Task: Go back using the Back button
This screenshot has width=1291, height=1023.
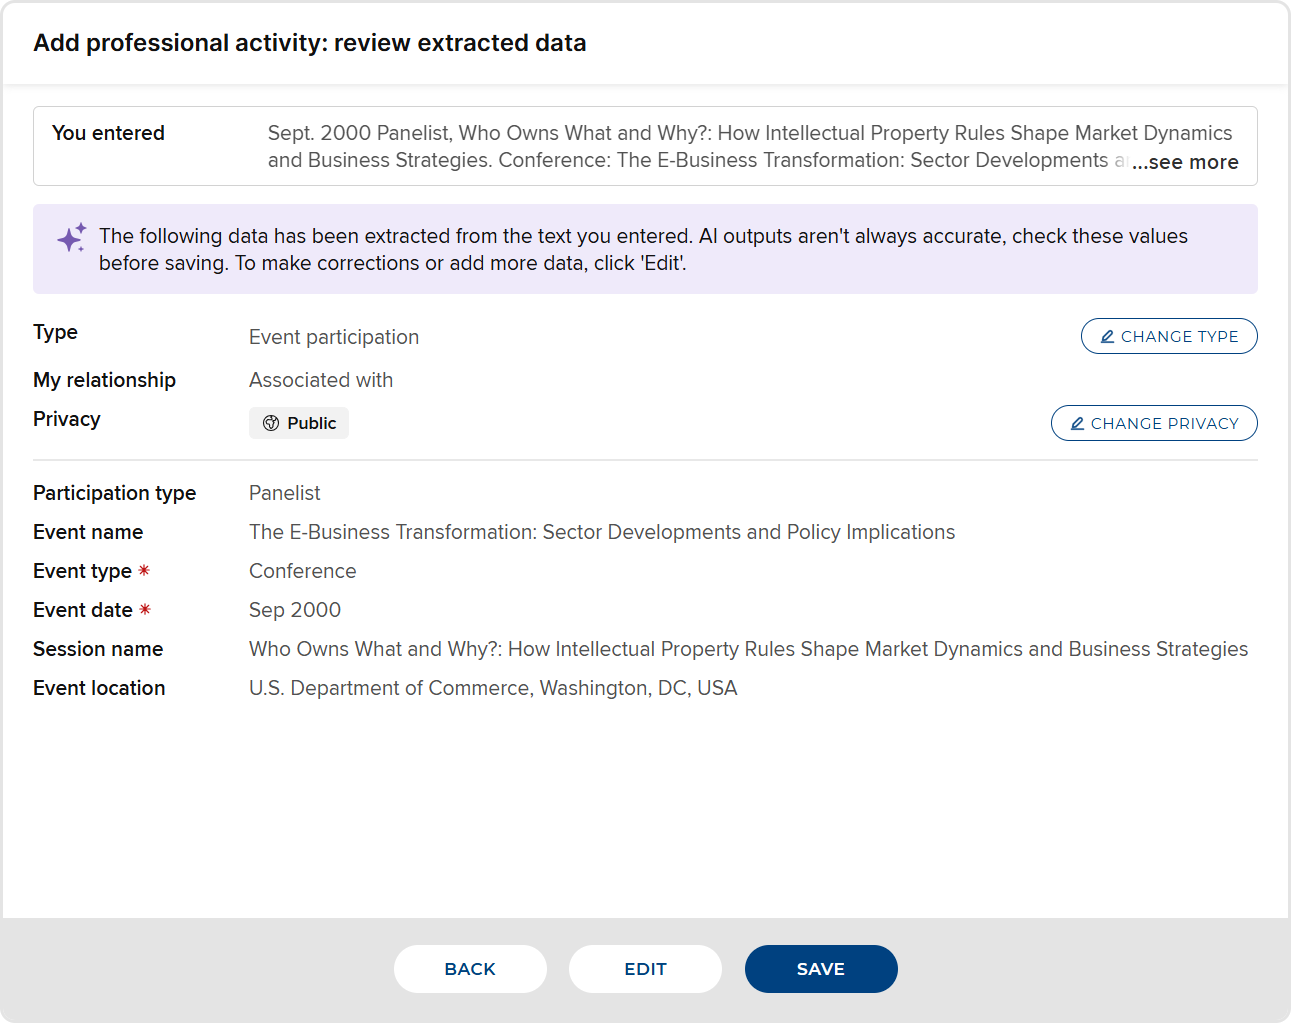Action: (x=470, y=969)
